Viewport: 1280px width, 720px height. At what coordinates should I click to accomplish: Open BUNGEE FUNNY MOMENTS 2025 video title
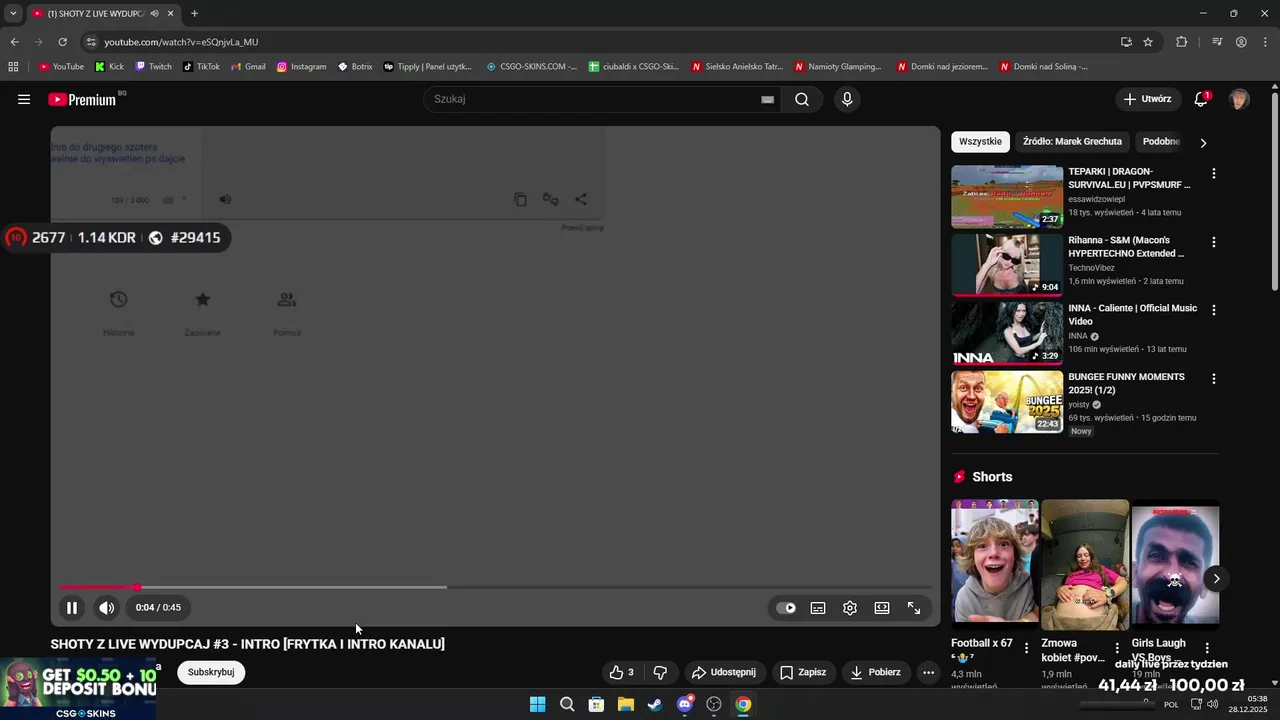coord(1126,383)
